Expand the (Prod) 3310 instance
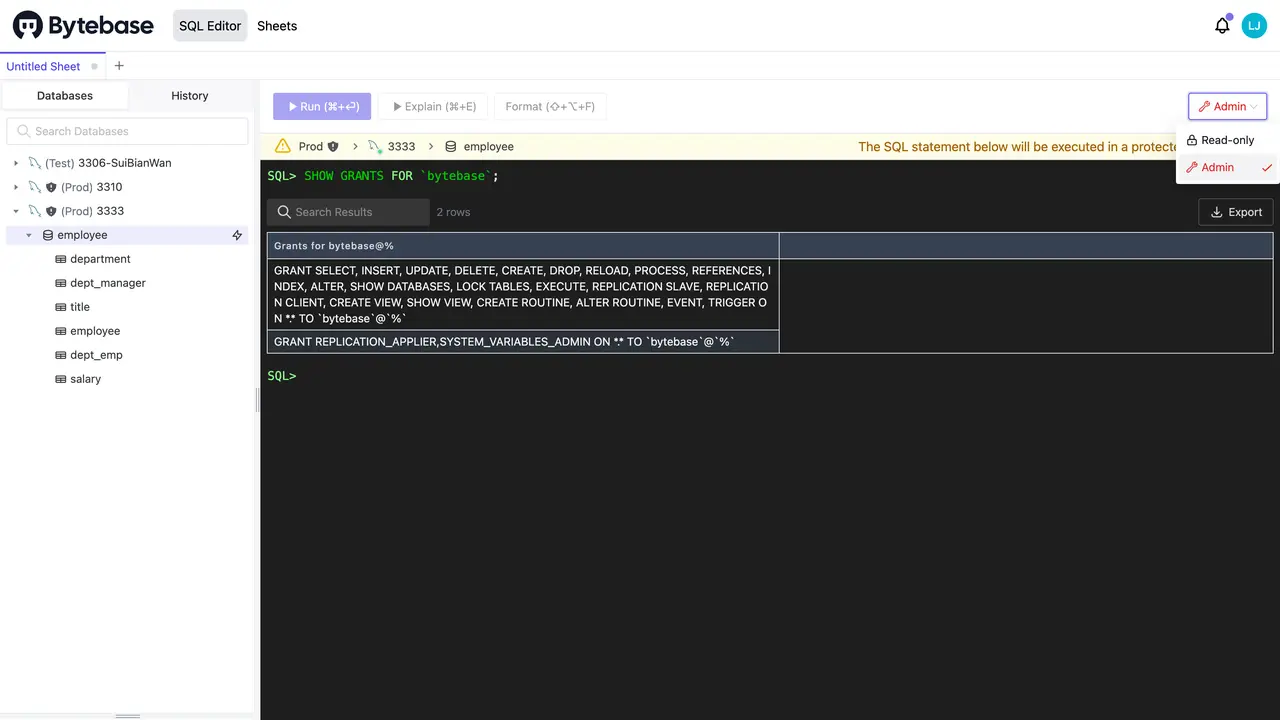 16,187
